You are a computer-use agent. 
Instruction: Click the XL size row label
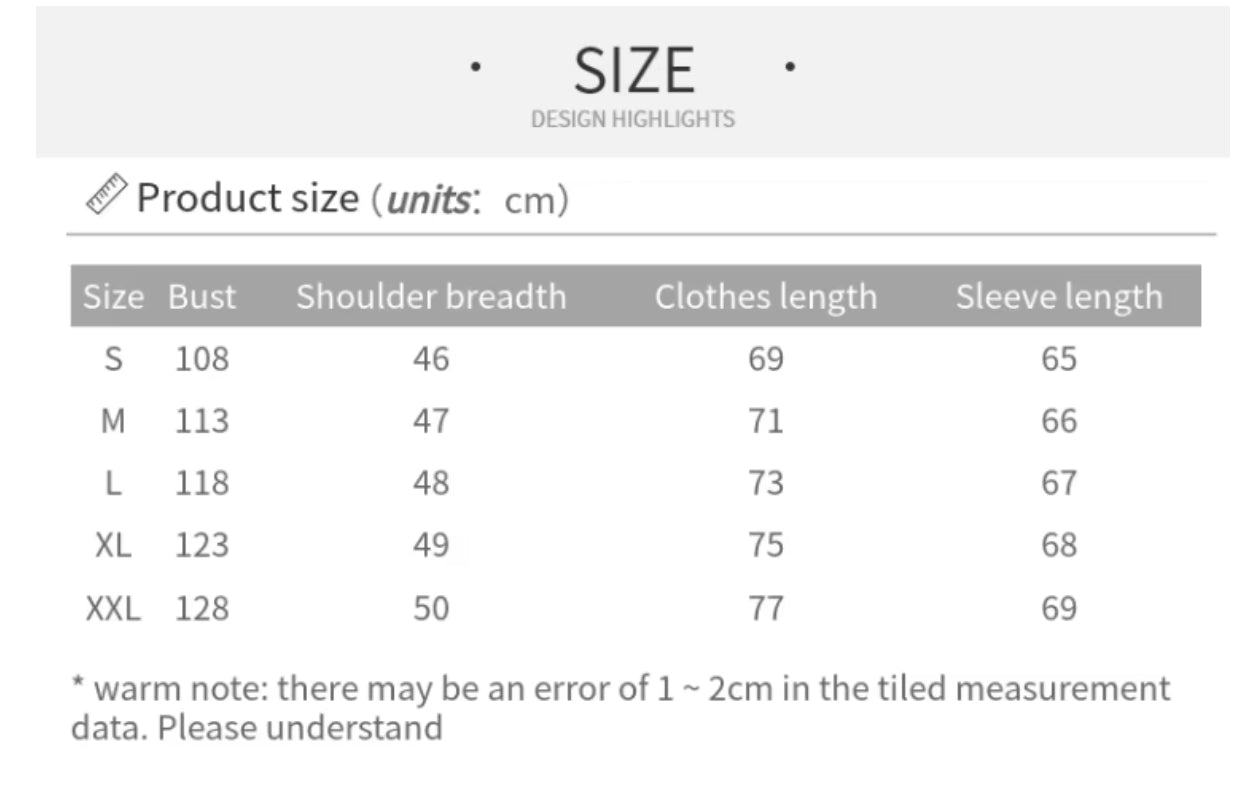pos(114,545)
